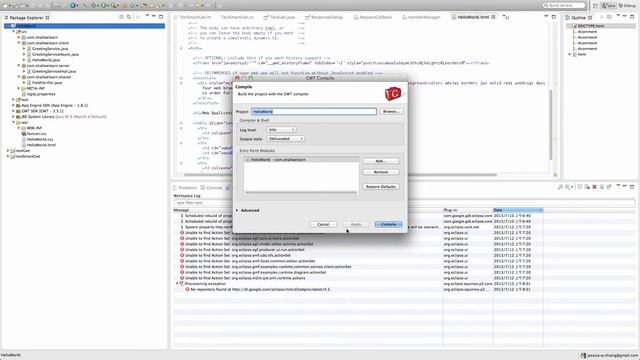Sort log by Message column header

tap(308, 210)
